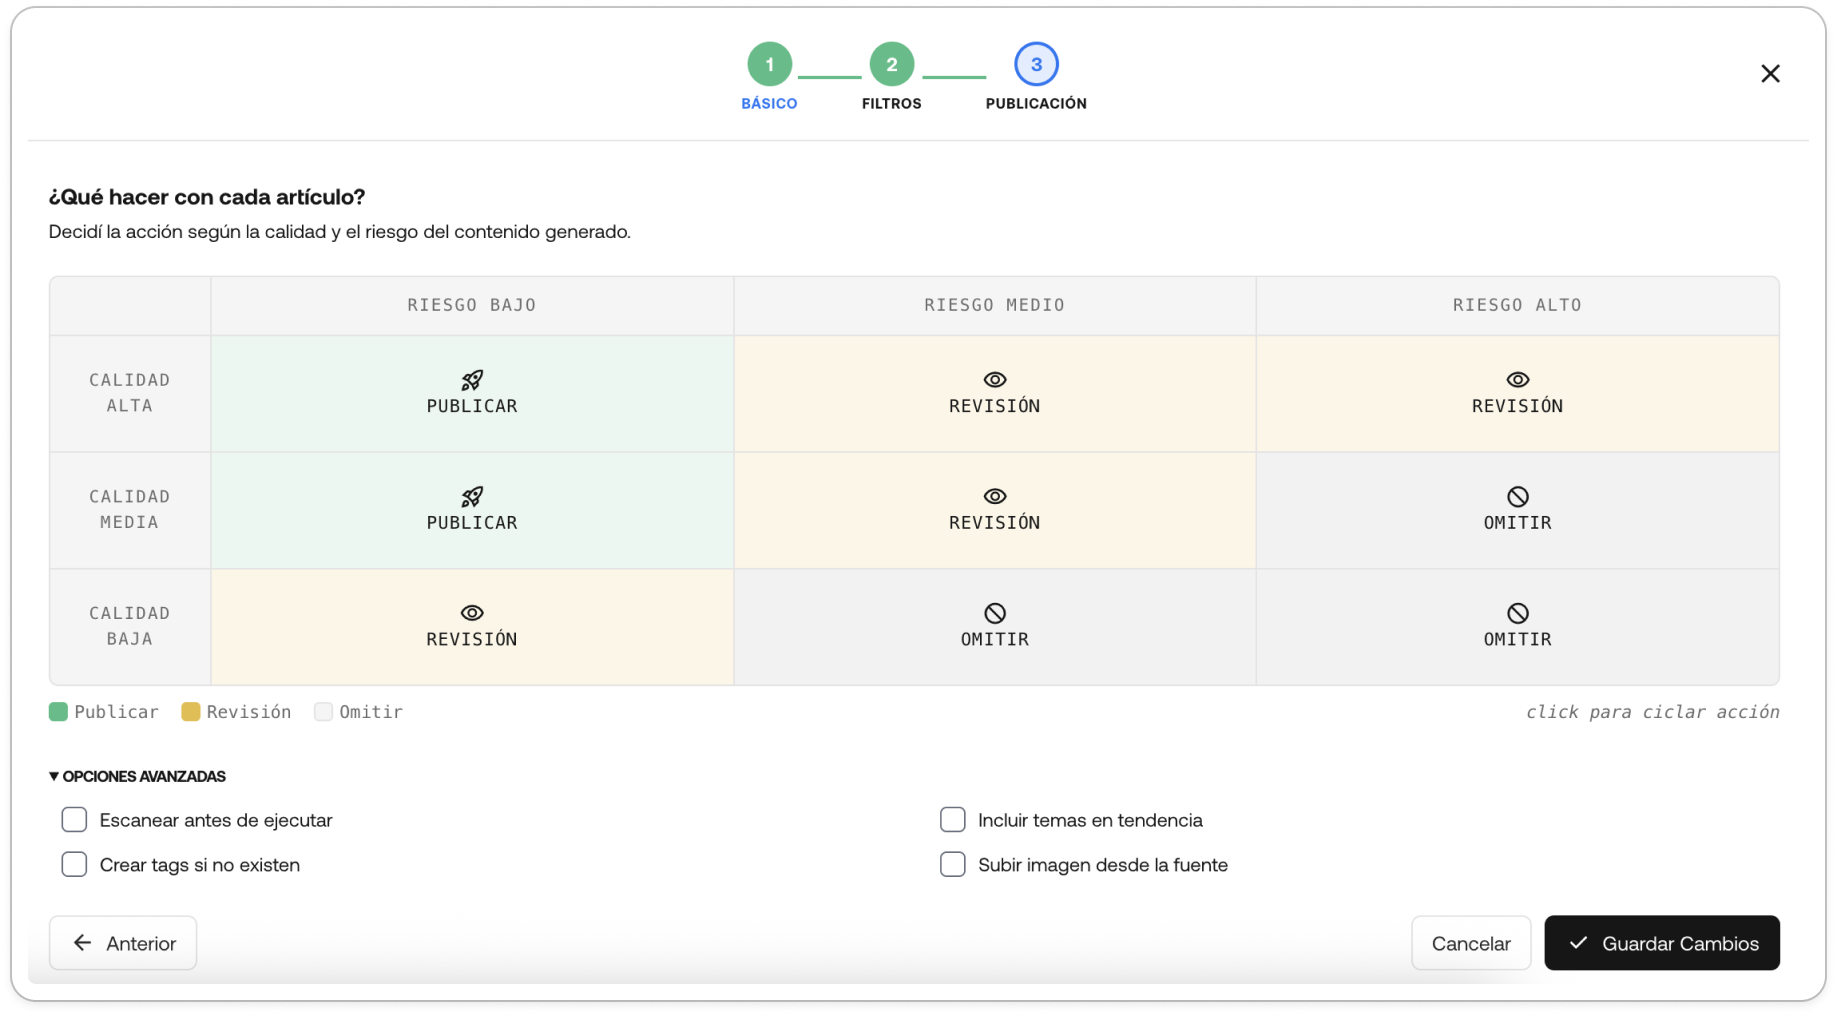
Task: Enable Escanear antes de ejecutar checkbox
Action: point(74,820)
